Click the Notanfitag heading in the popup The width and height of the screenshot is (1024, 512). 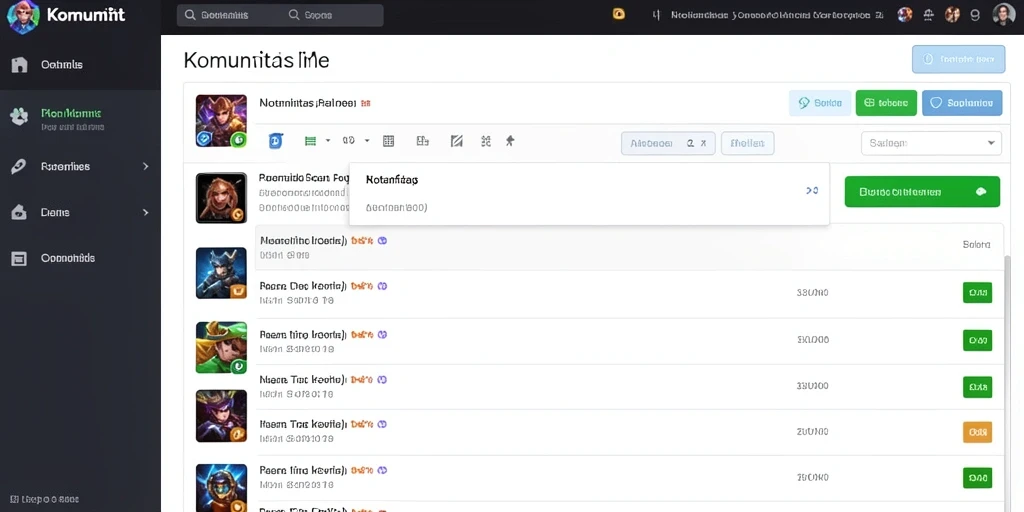coord(392,180)
